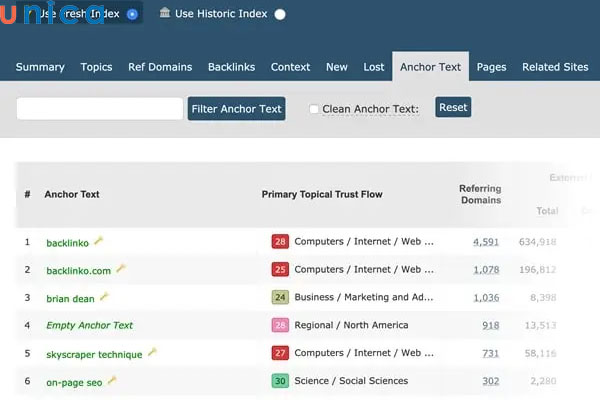
Task: Click the Reset button
Action: pyautogui.click(x=453, y=108)
